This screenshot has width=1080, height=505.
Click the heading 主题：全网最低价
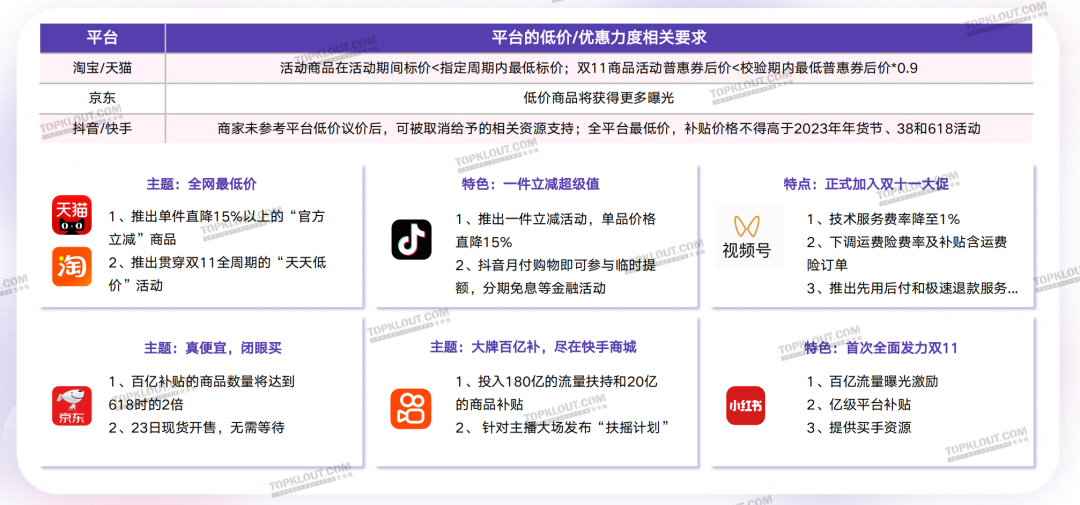(202, 185)
